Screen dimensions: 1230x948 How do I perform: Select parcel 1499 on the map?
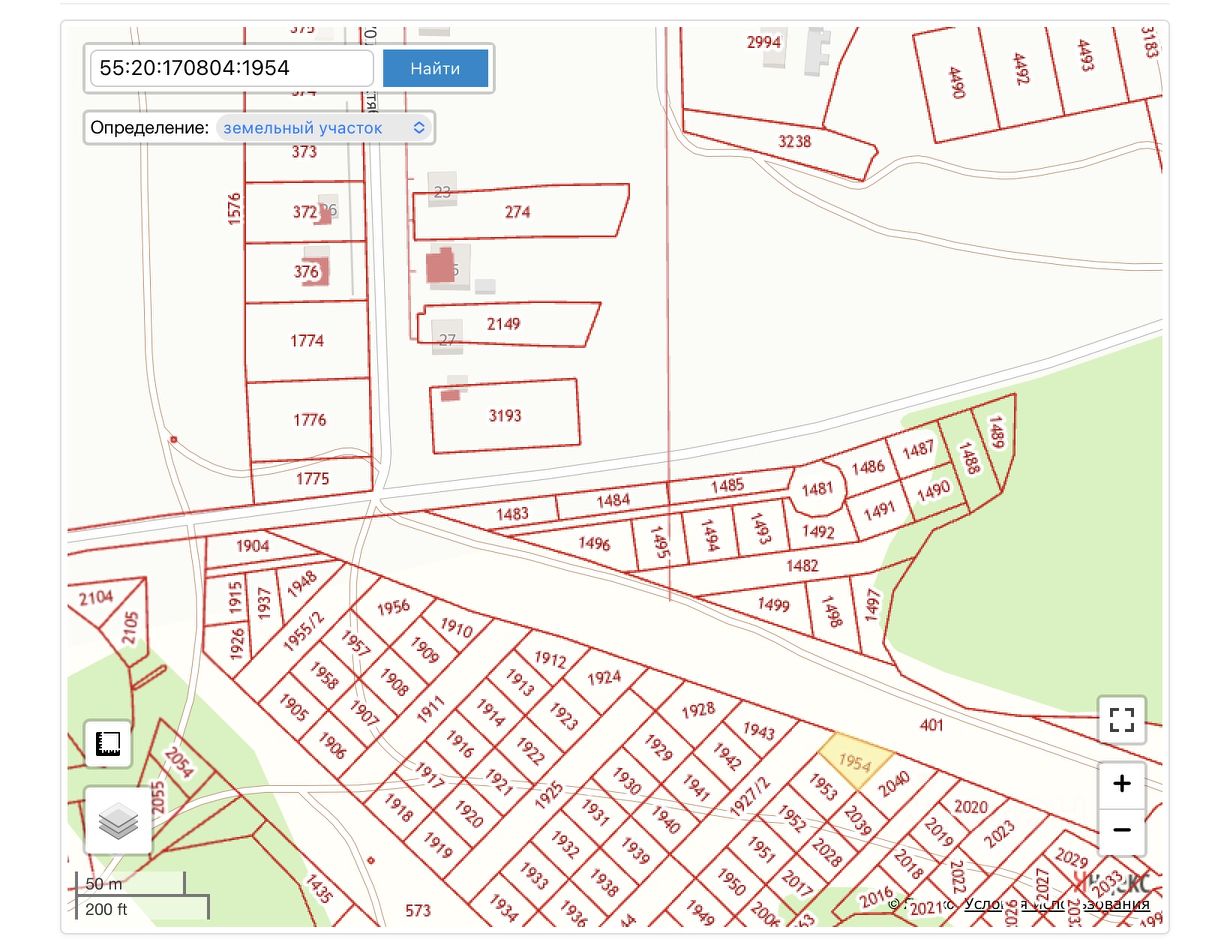pyautogui.click(x=773, y=605)
